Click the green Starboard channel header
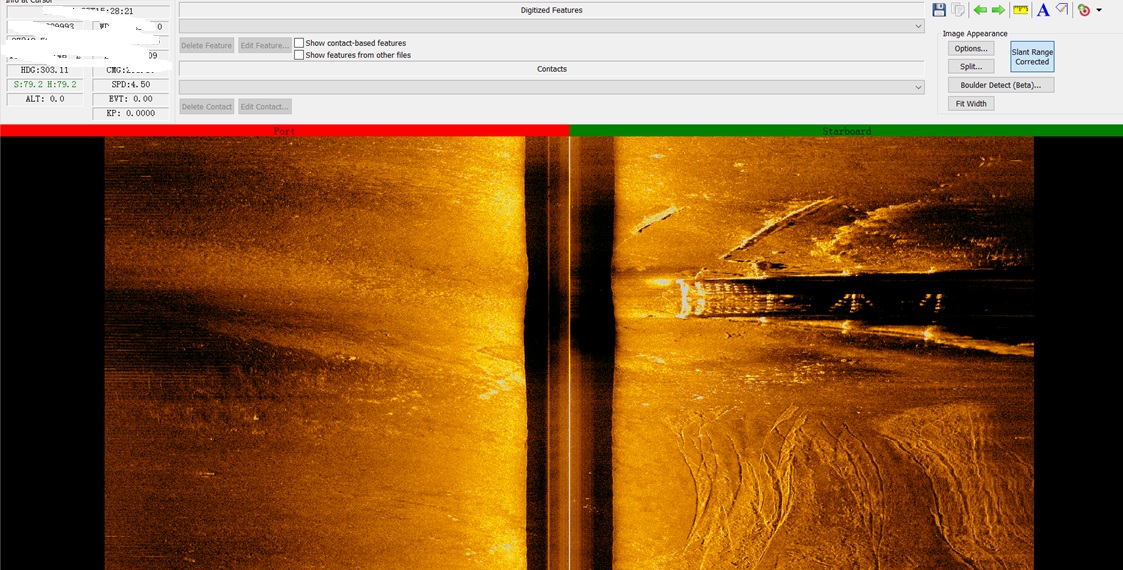The width and height of the screenshot is (1123, 570). pyautogui.click(x=846, y=131)
